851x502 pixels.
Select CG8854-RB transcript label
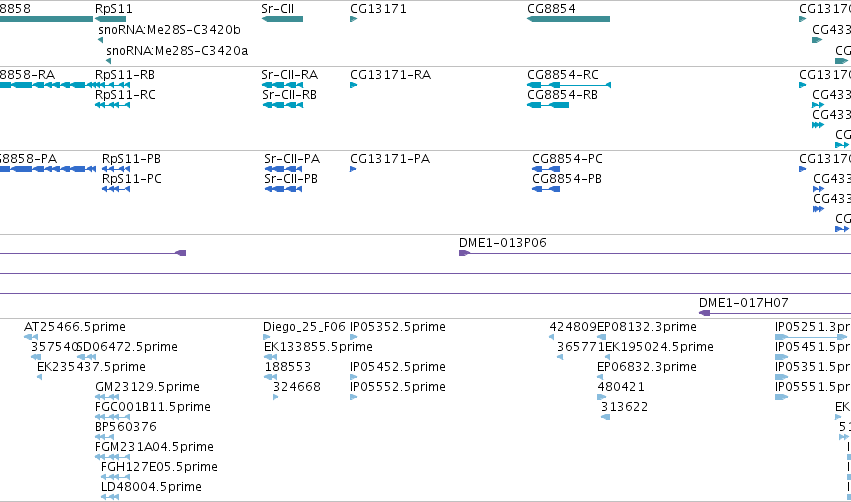pos(562,95)
